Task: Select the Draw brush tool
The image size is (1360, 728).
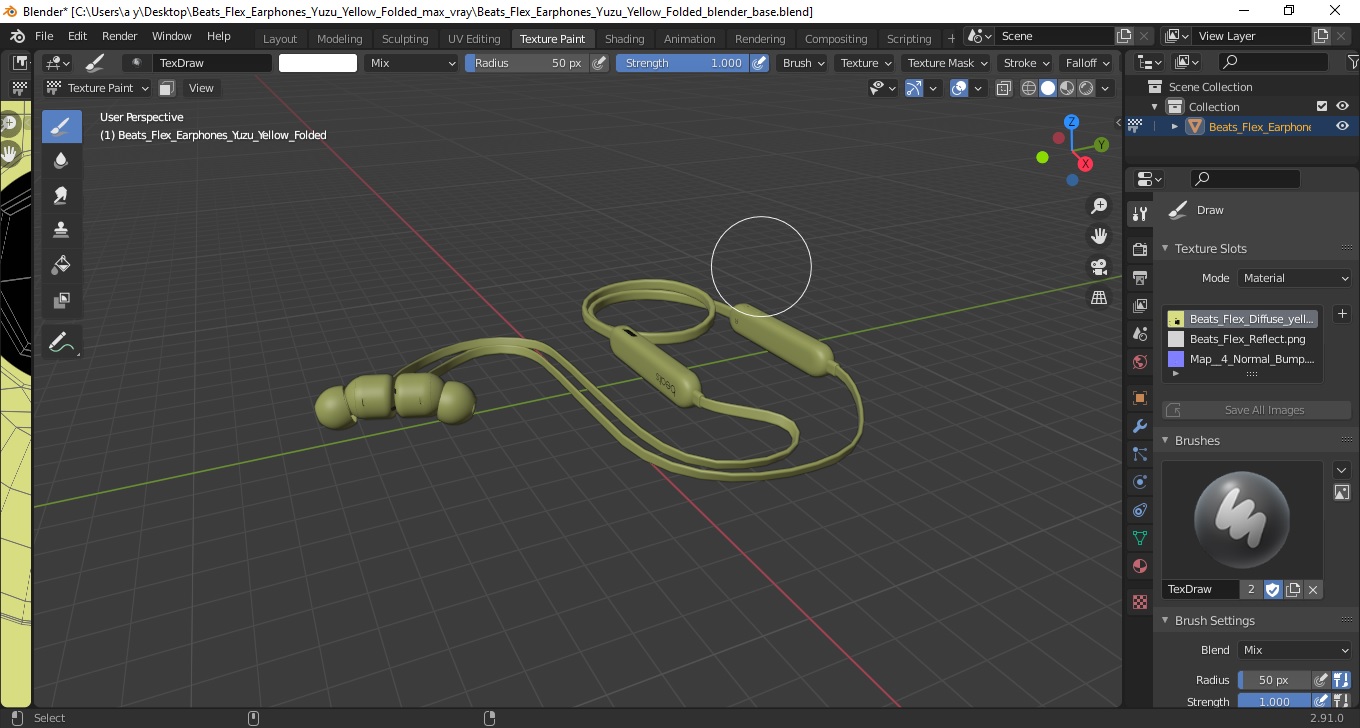Action: click(x=61, y=126)
